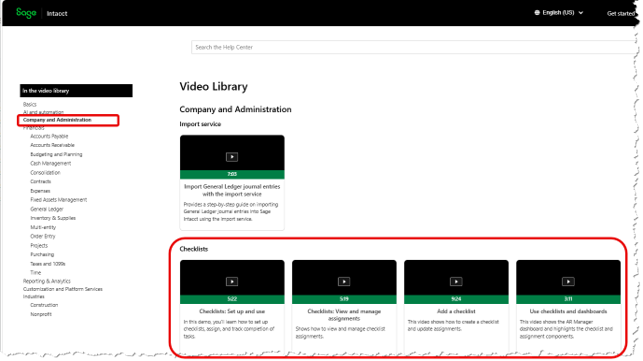
Task: Go to Accounts Receivable videos
Action: click(52, 145)
